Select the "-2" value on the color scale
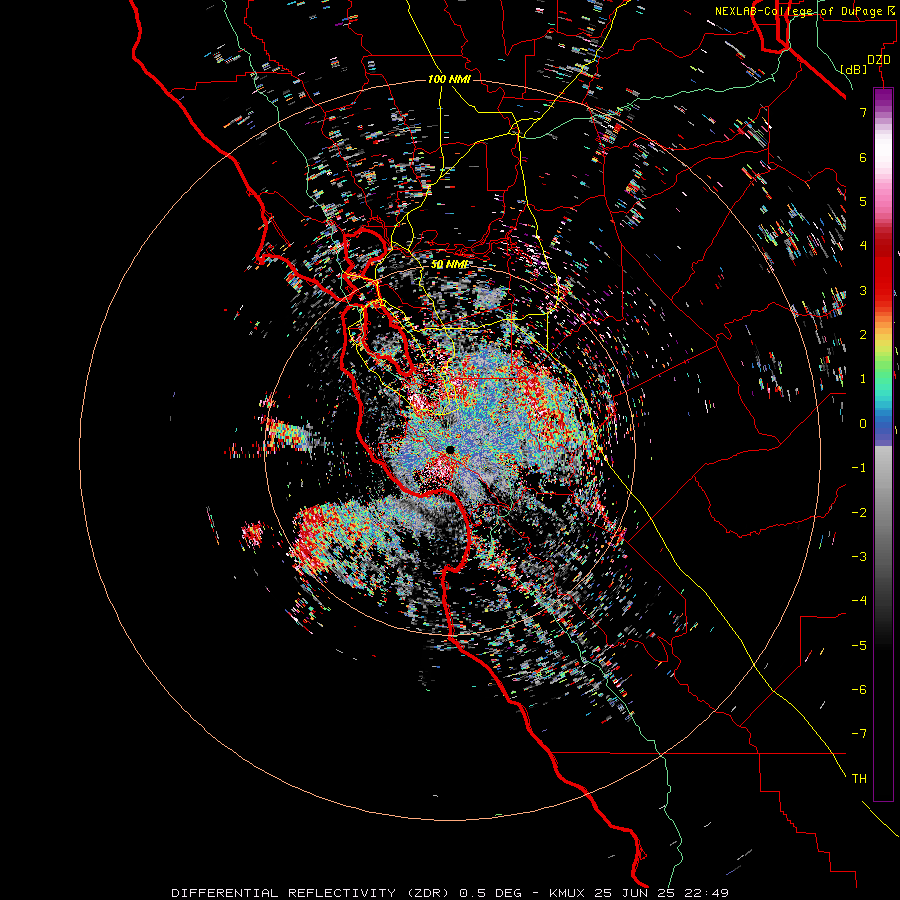The image size is (900, 900). pyautogui.click(x=859, y=513)
